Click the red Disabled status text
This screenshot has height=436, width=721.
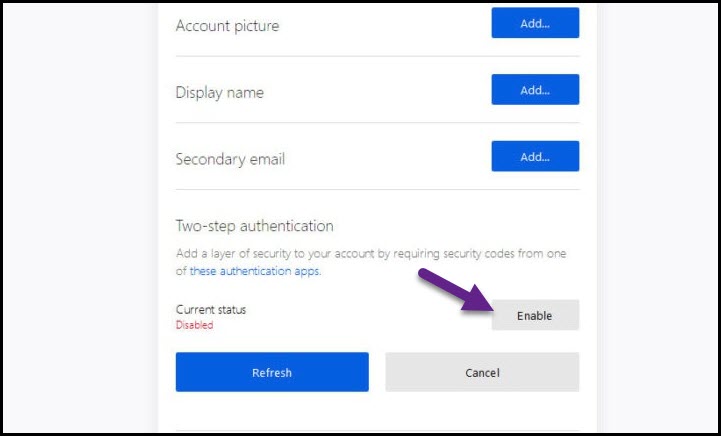tap(194, 325)
